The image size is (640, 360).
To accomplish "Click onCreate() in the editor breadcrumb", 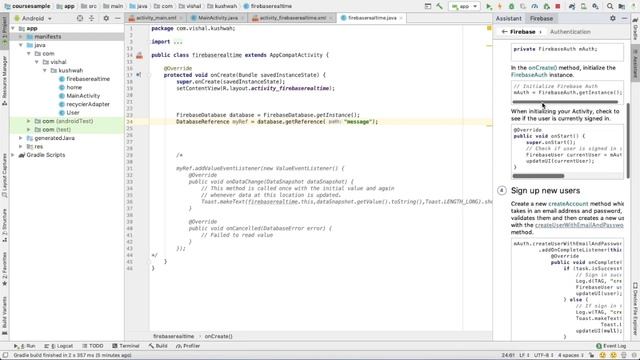I will click(x=218, y=336).
